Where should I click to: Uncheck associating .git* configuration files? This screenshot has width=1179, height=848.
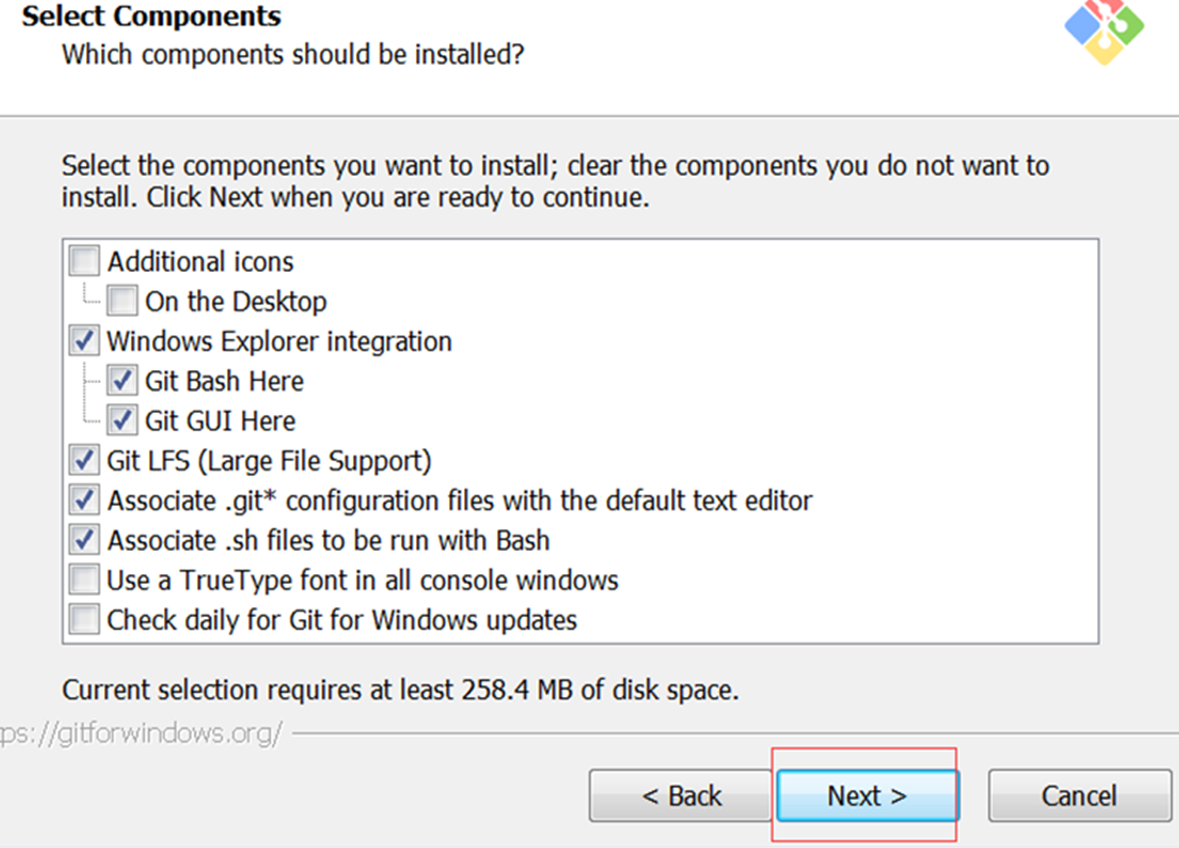coord(84,500)
